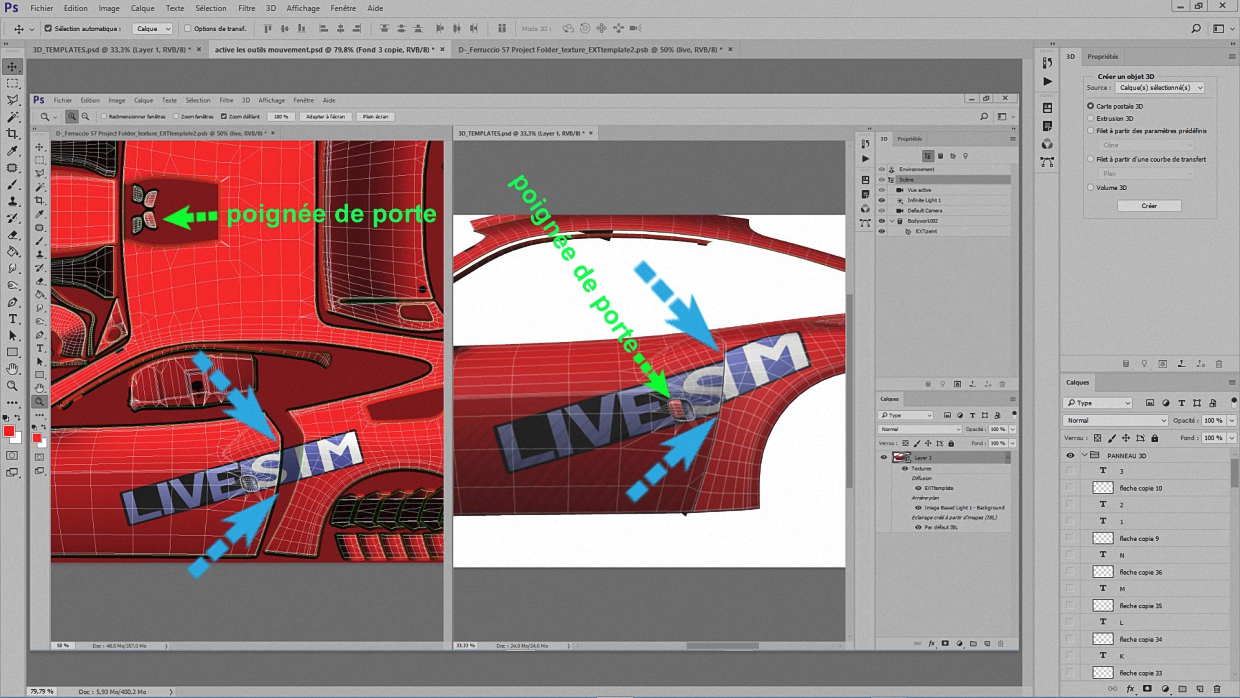Select the Volume 3D radio button
This screenshot has width=1240, height=698.
[x=1091, y=187]
